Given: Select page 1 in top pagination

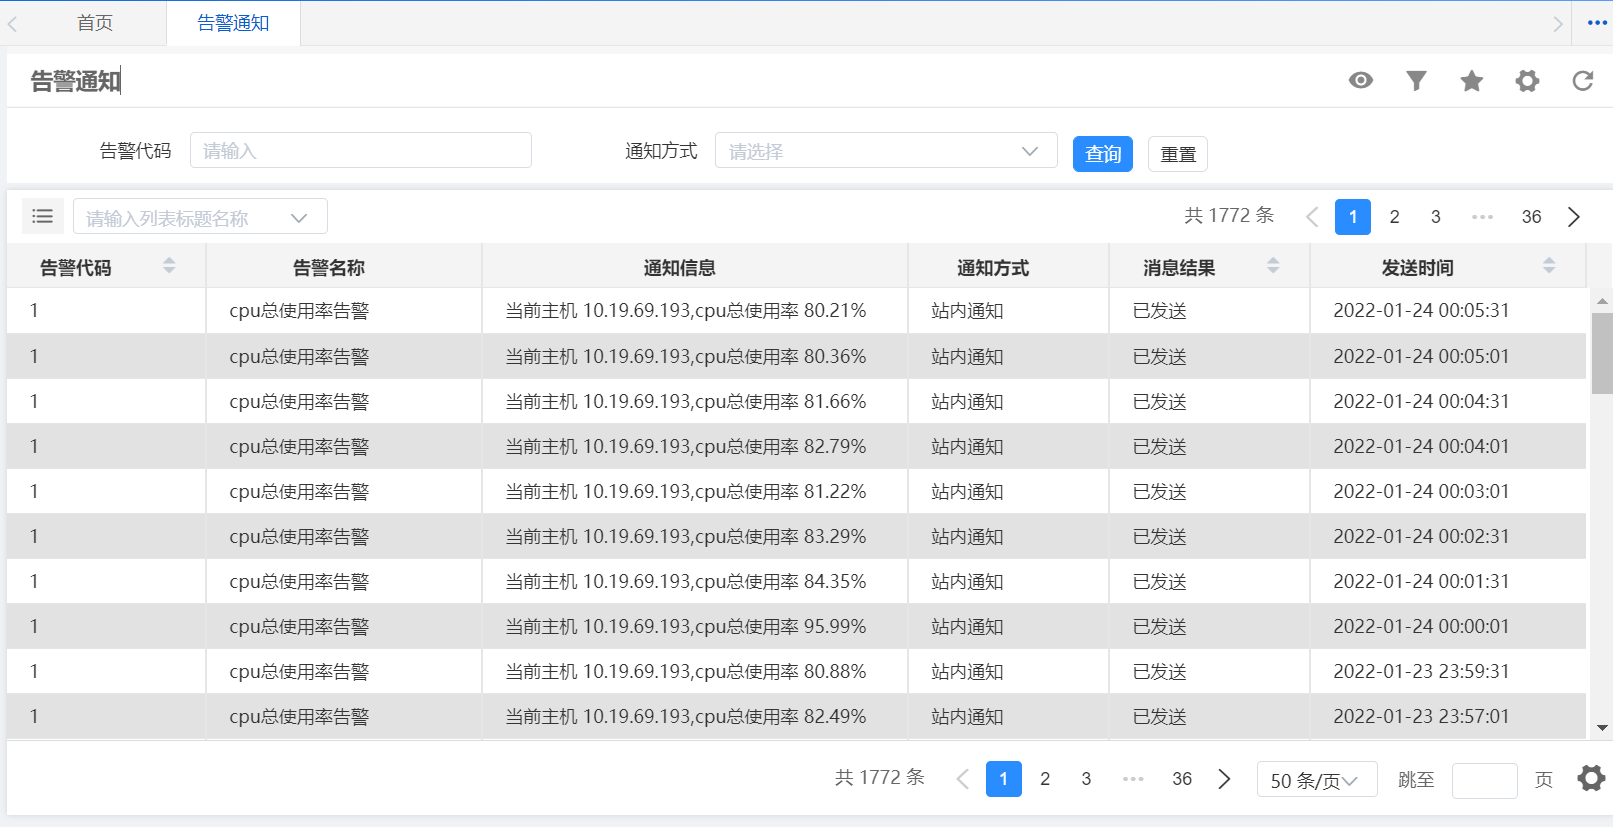Looking at the screenshot, I should tap(1353, 217).
